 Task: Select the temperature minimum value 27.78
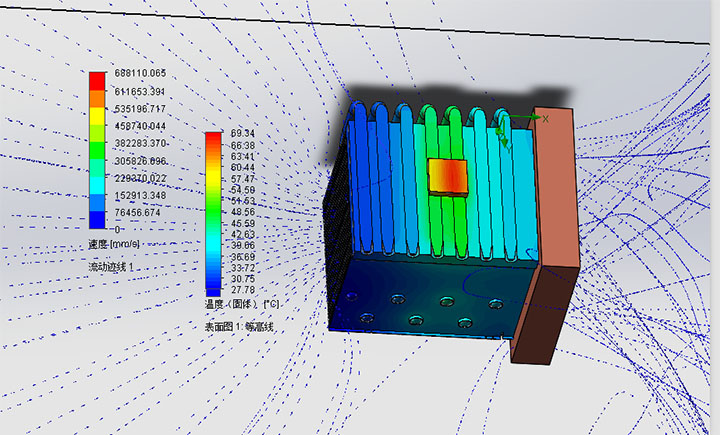(242, 291)
